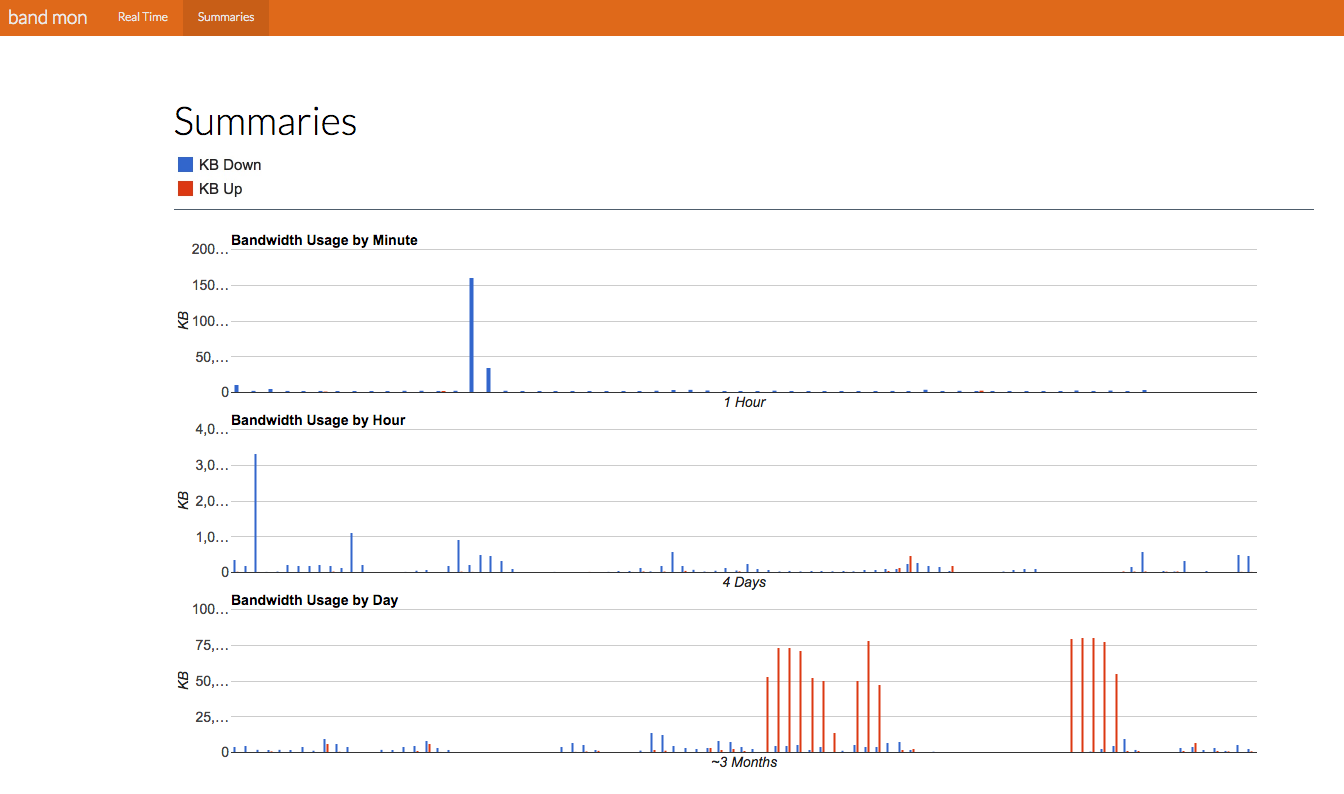The image size is (1344, 794).
Task: Click the ~3 Months axis label
Action: [744, 762]
